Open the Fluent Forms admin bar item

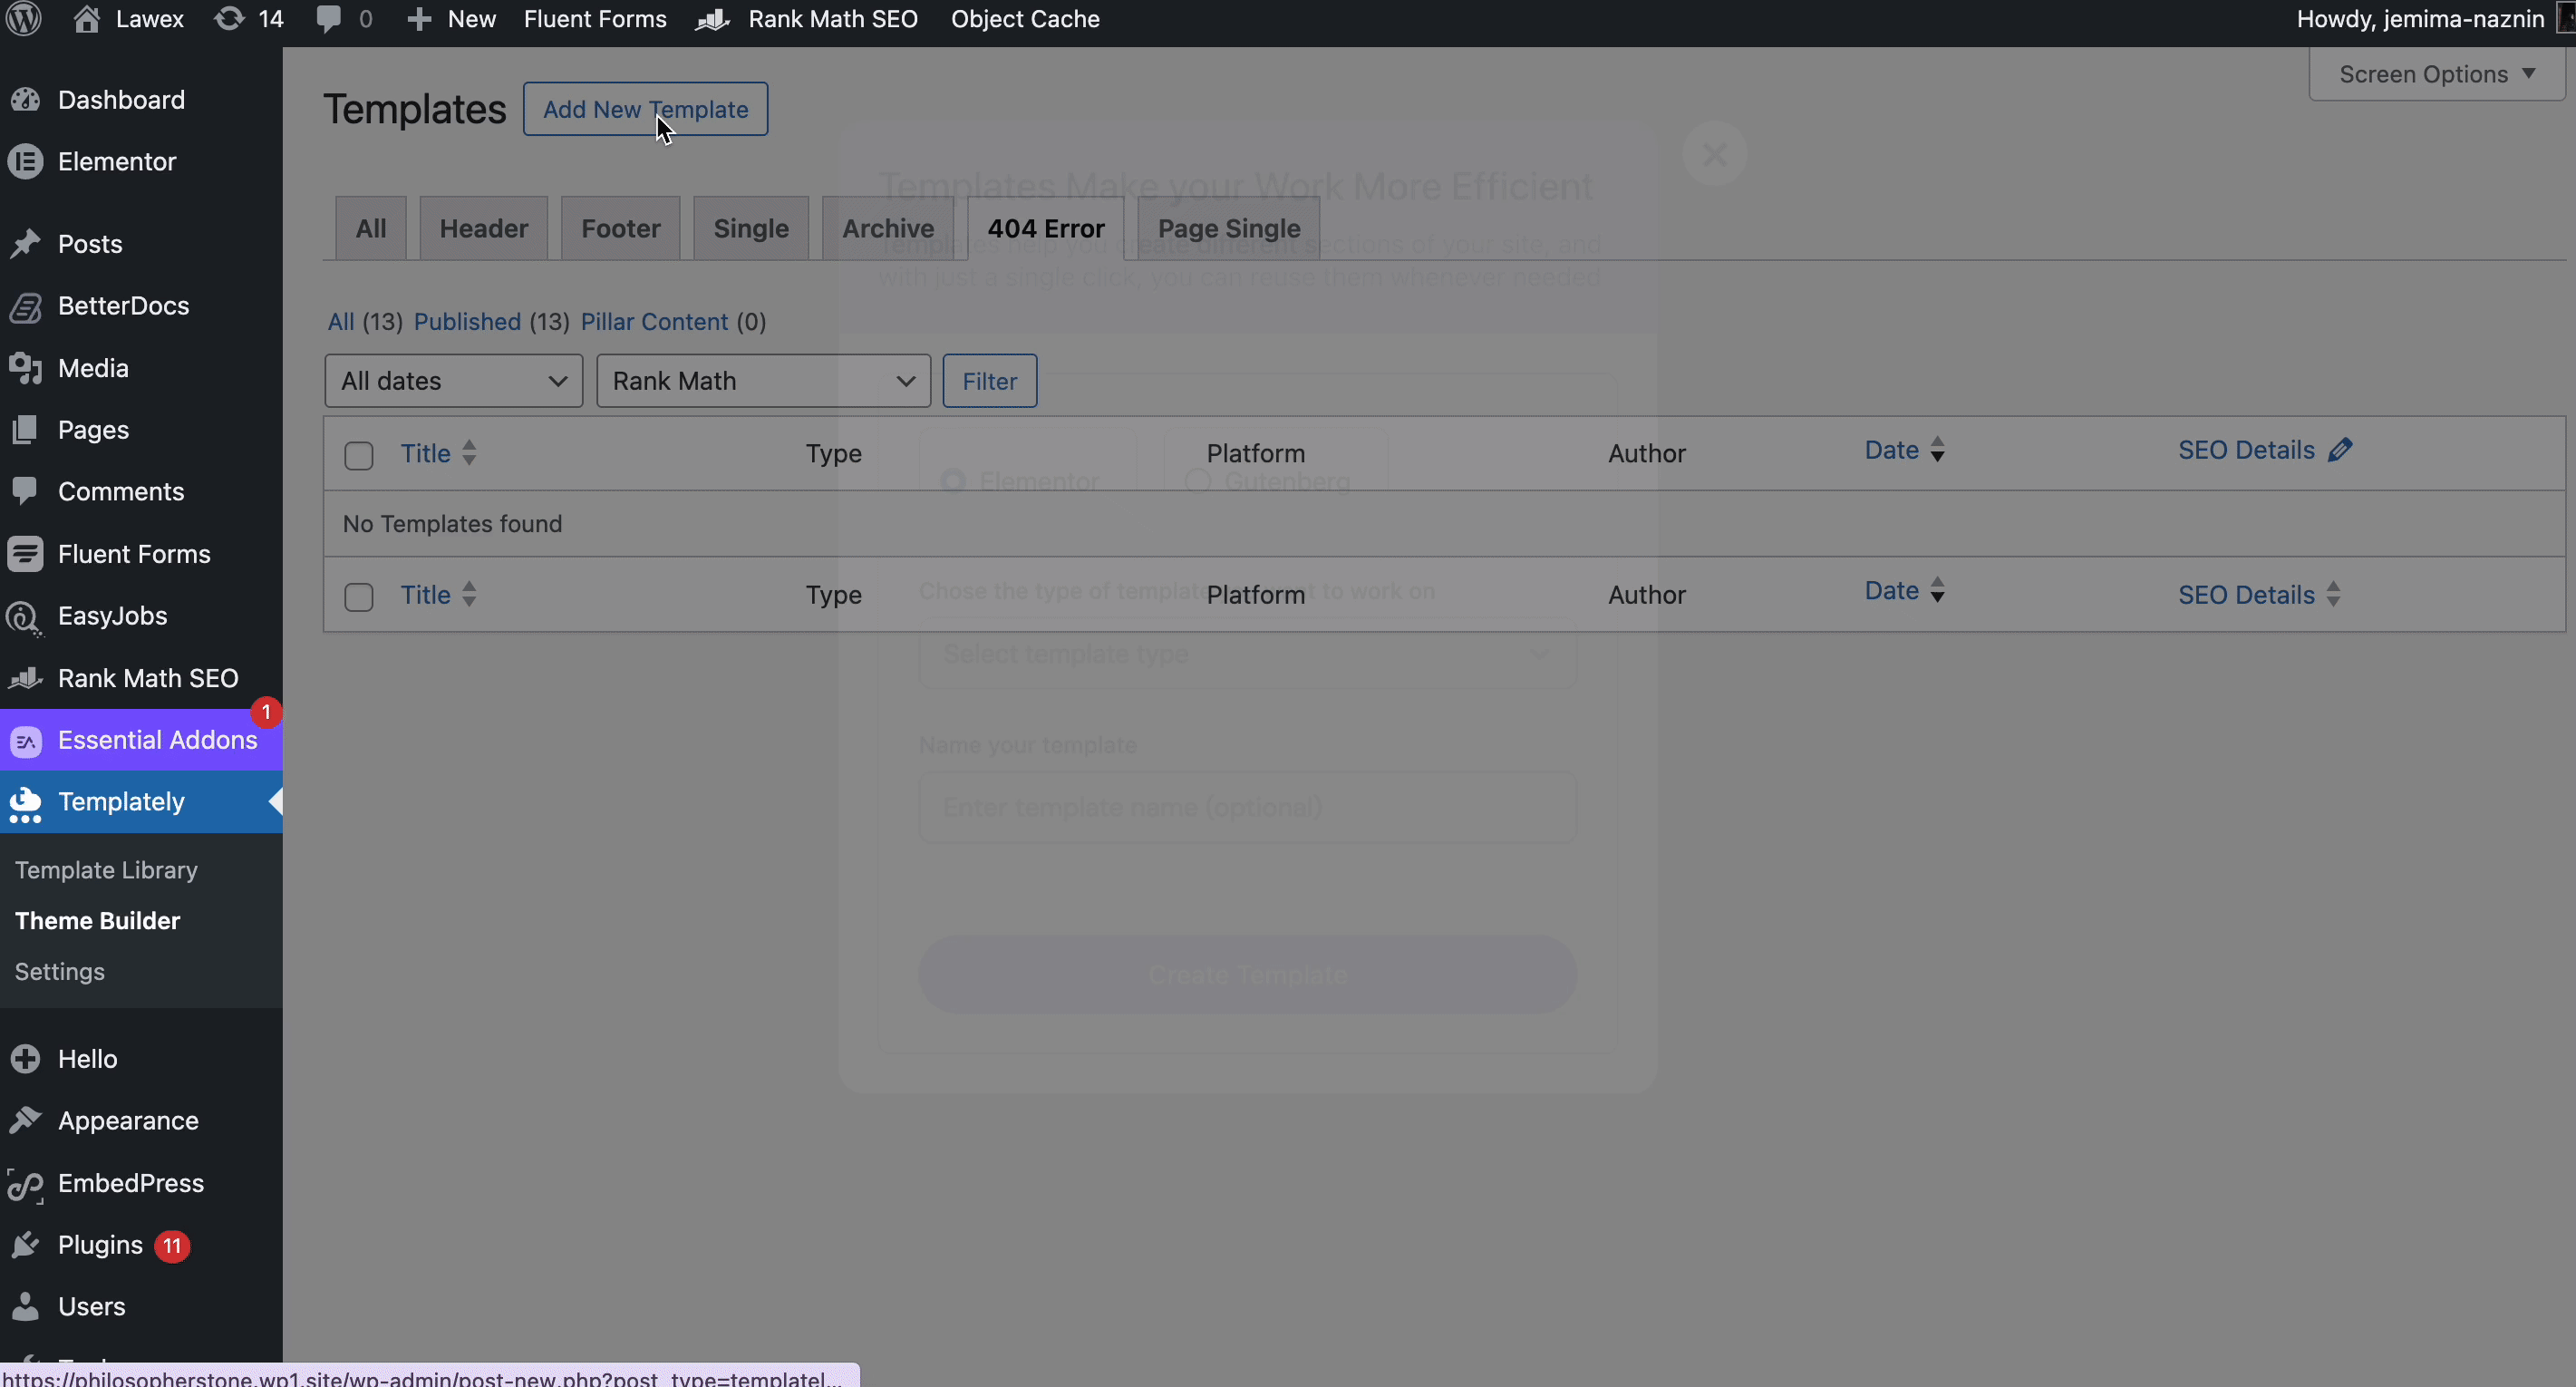pos(595,19)
